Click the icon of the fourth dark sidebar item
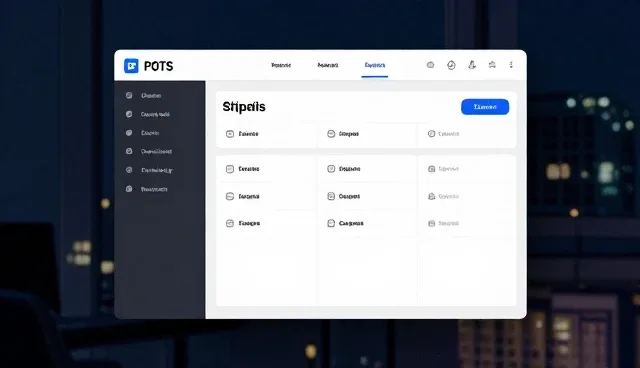640x368 pixels. 129,151
